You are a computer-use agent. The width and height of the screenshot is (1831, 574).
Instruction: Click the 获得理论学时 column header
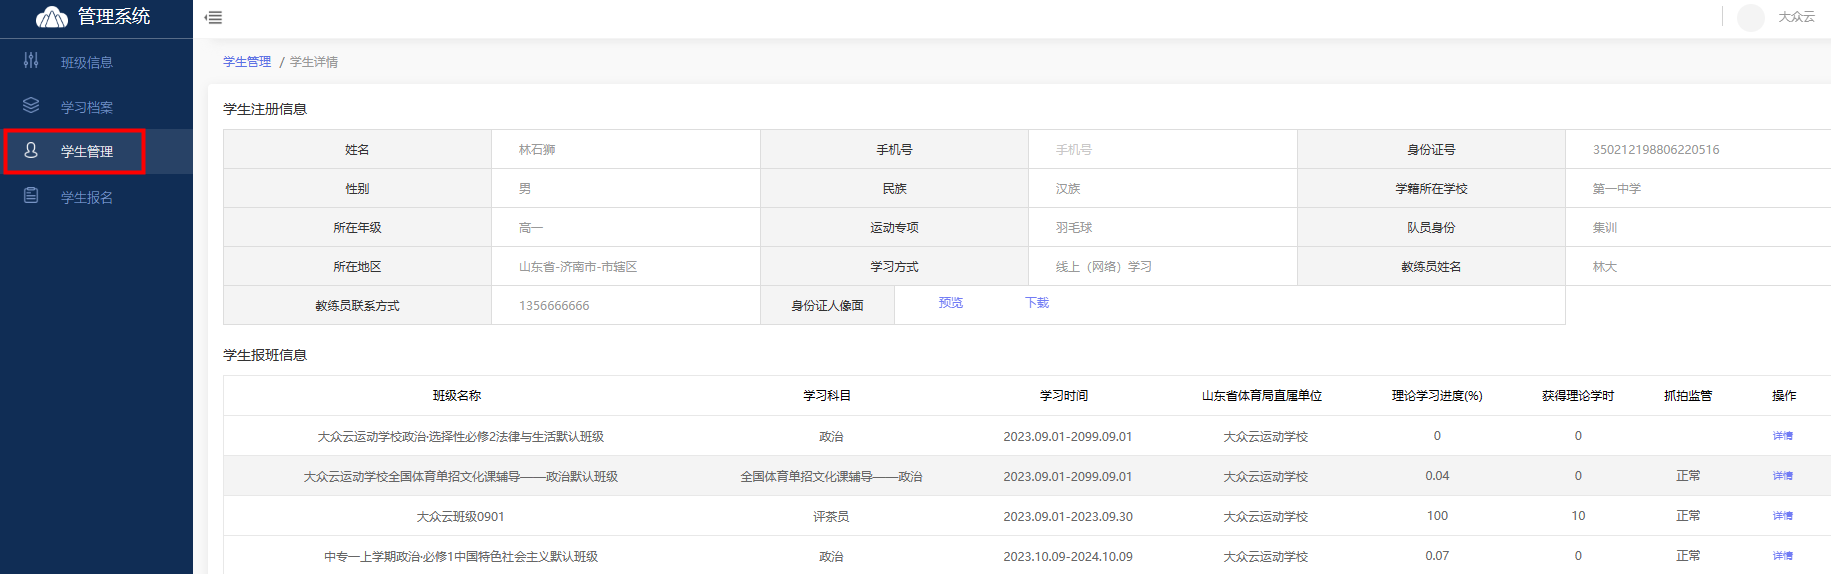pyautogui.click(x=1578, y=396)
